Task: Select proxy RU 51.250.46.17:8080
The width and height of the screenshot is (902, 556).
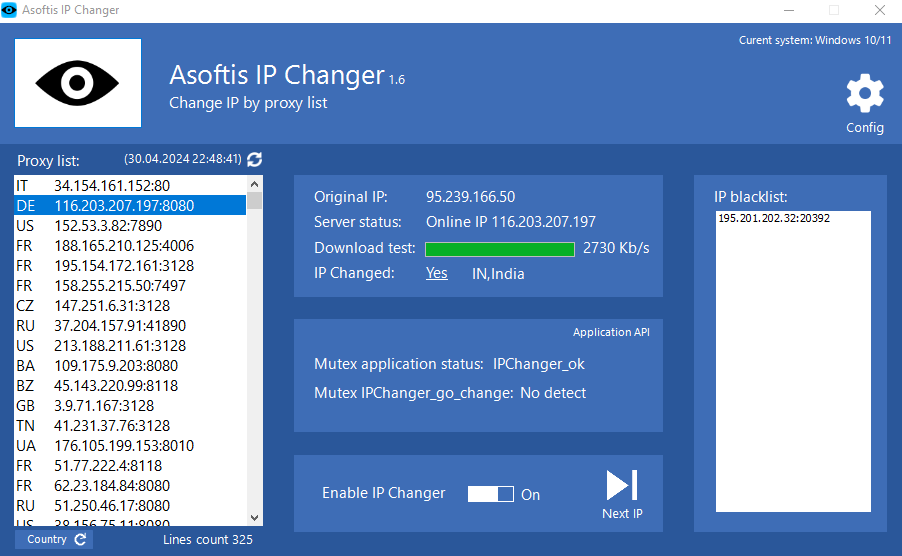Action: 130,506
